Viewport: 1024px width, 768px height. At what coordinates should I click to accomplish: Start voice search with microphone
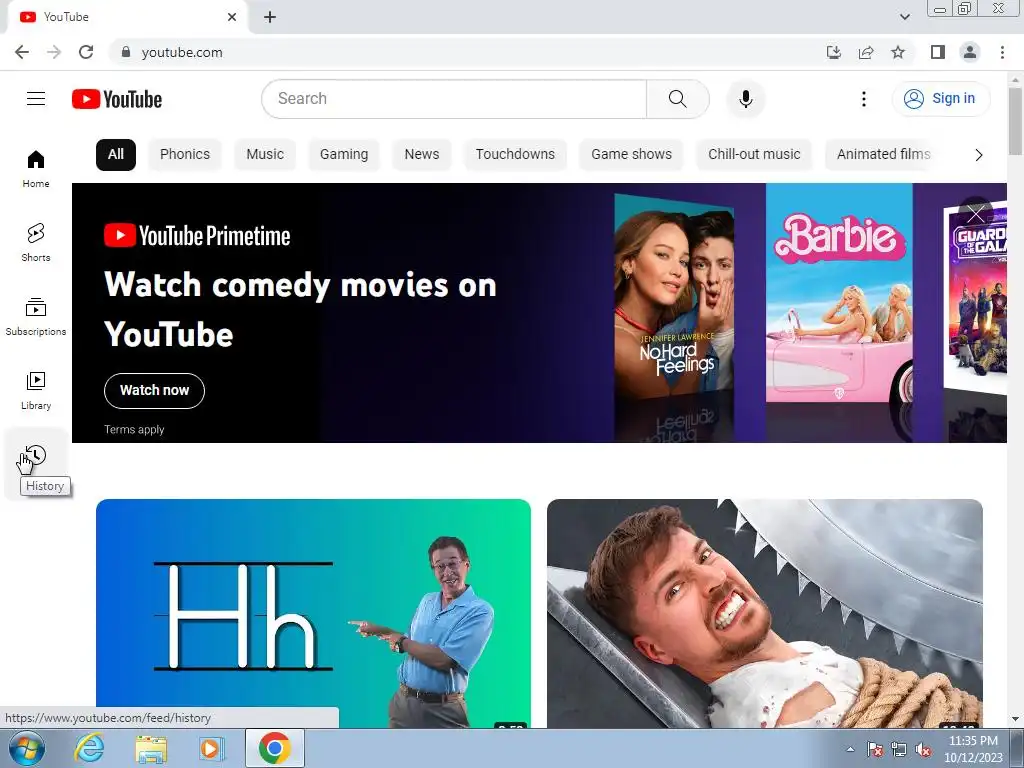[x=745, y=99]
